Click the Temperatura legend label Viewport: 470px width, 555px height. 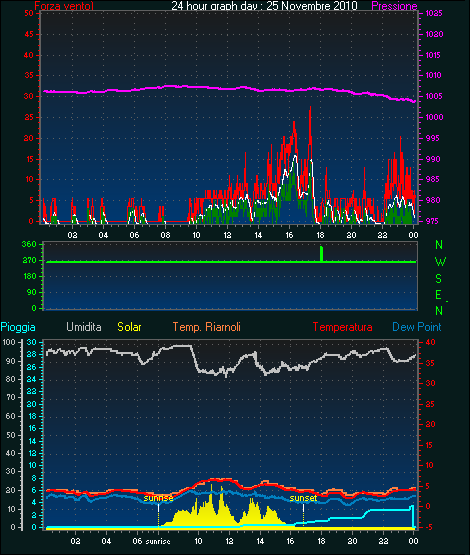coord(342,327)
